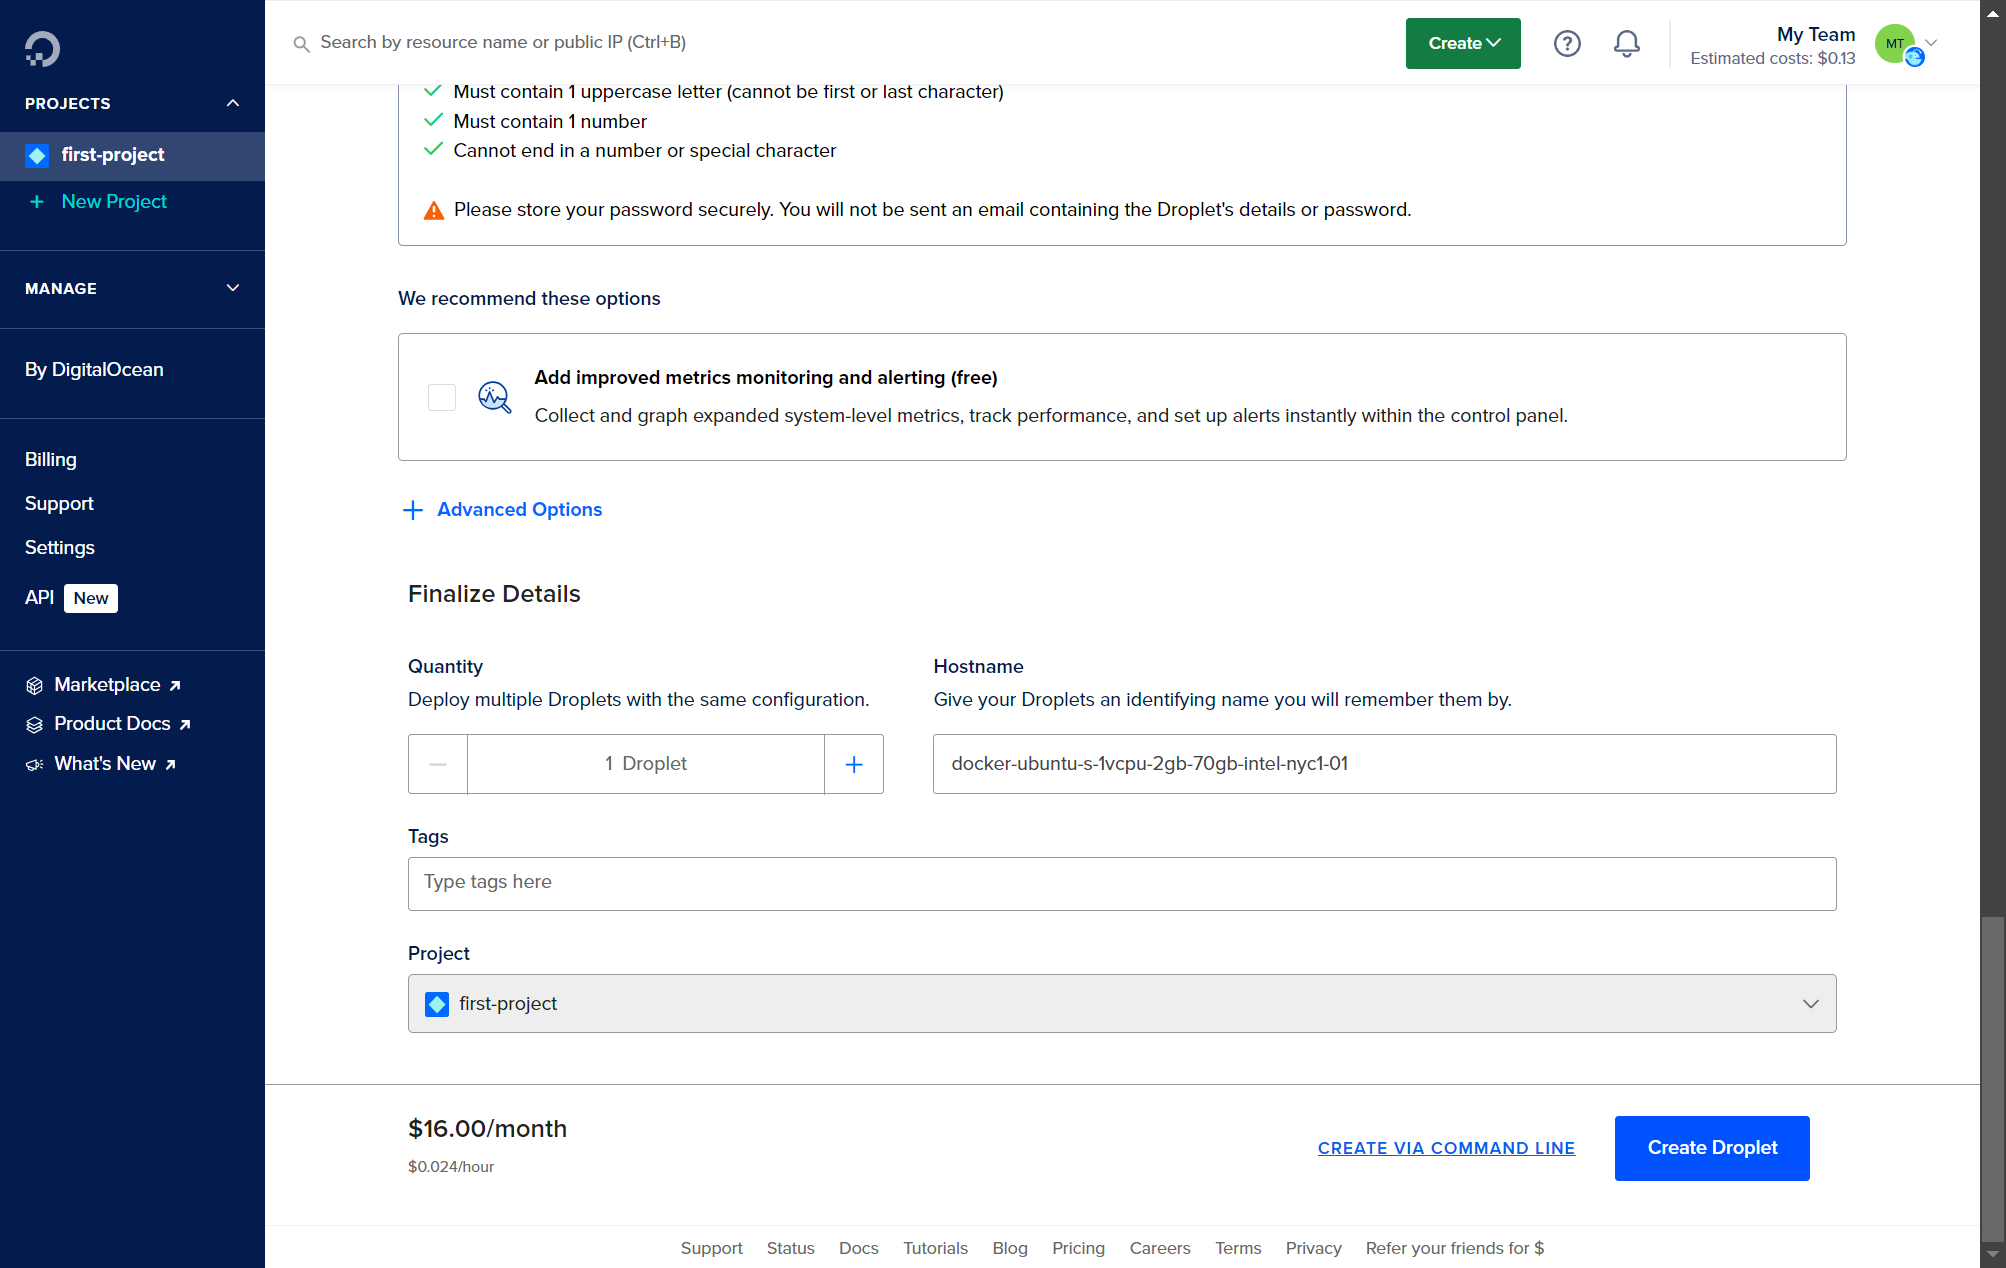Click the DigitalOcean logo icon
This screenshot has height=1268, width=2006.
(x=42, y=48)
